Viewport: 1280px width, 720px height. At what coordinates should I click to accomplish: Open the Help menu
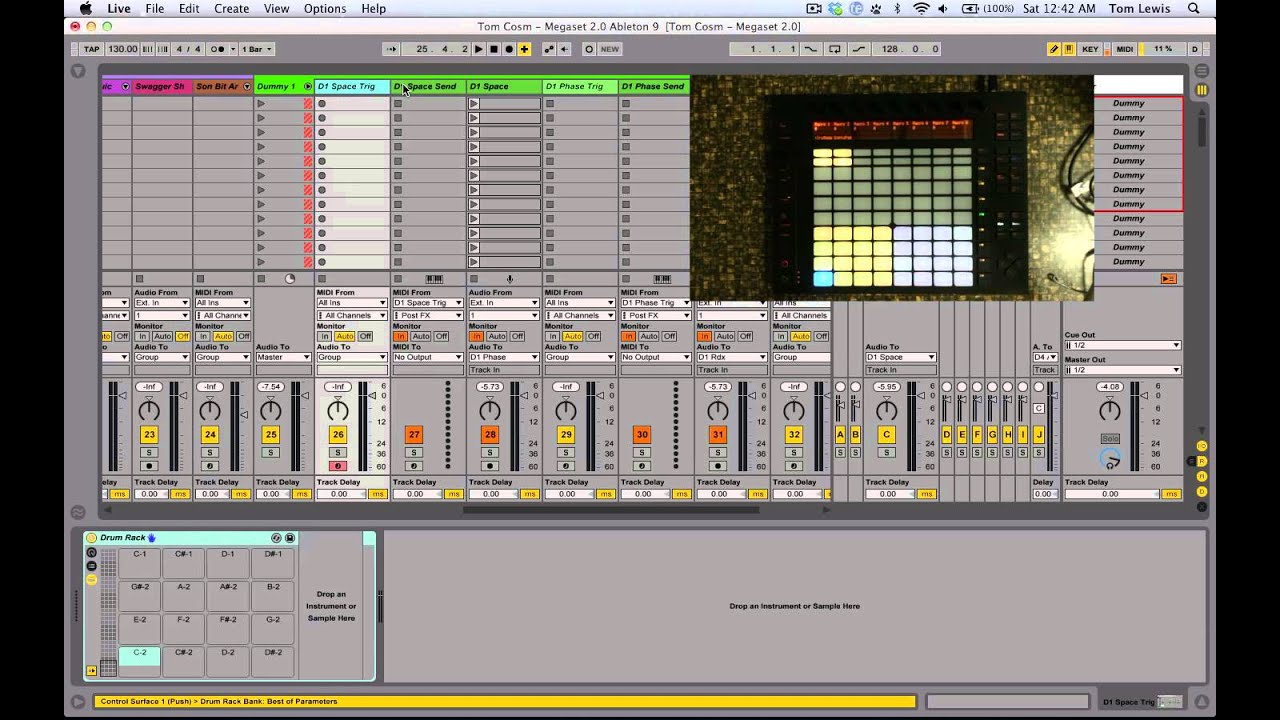tap(373, 9)
